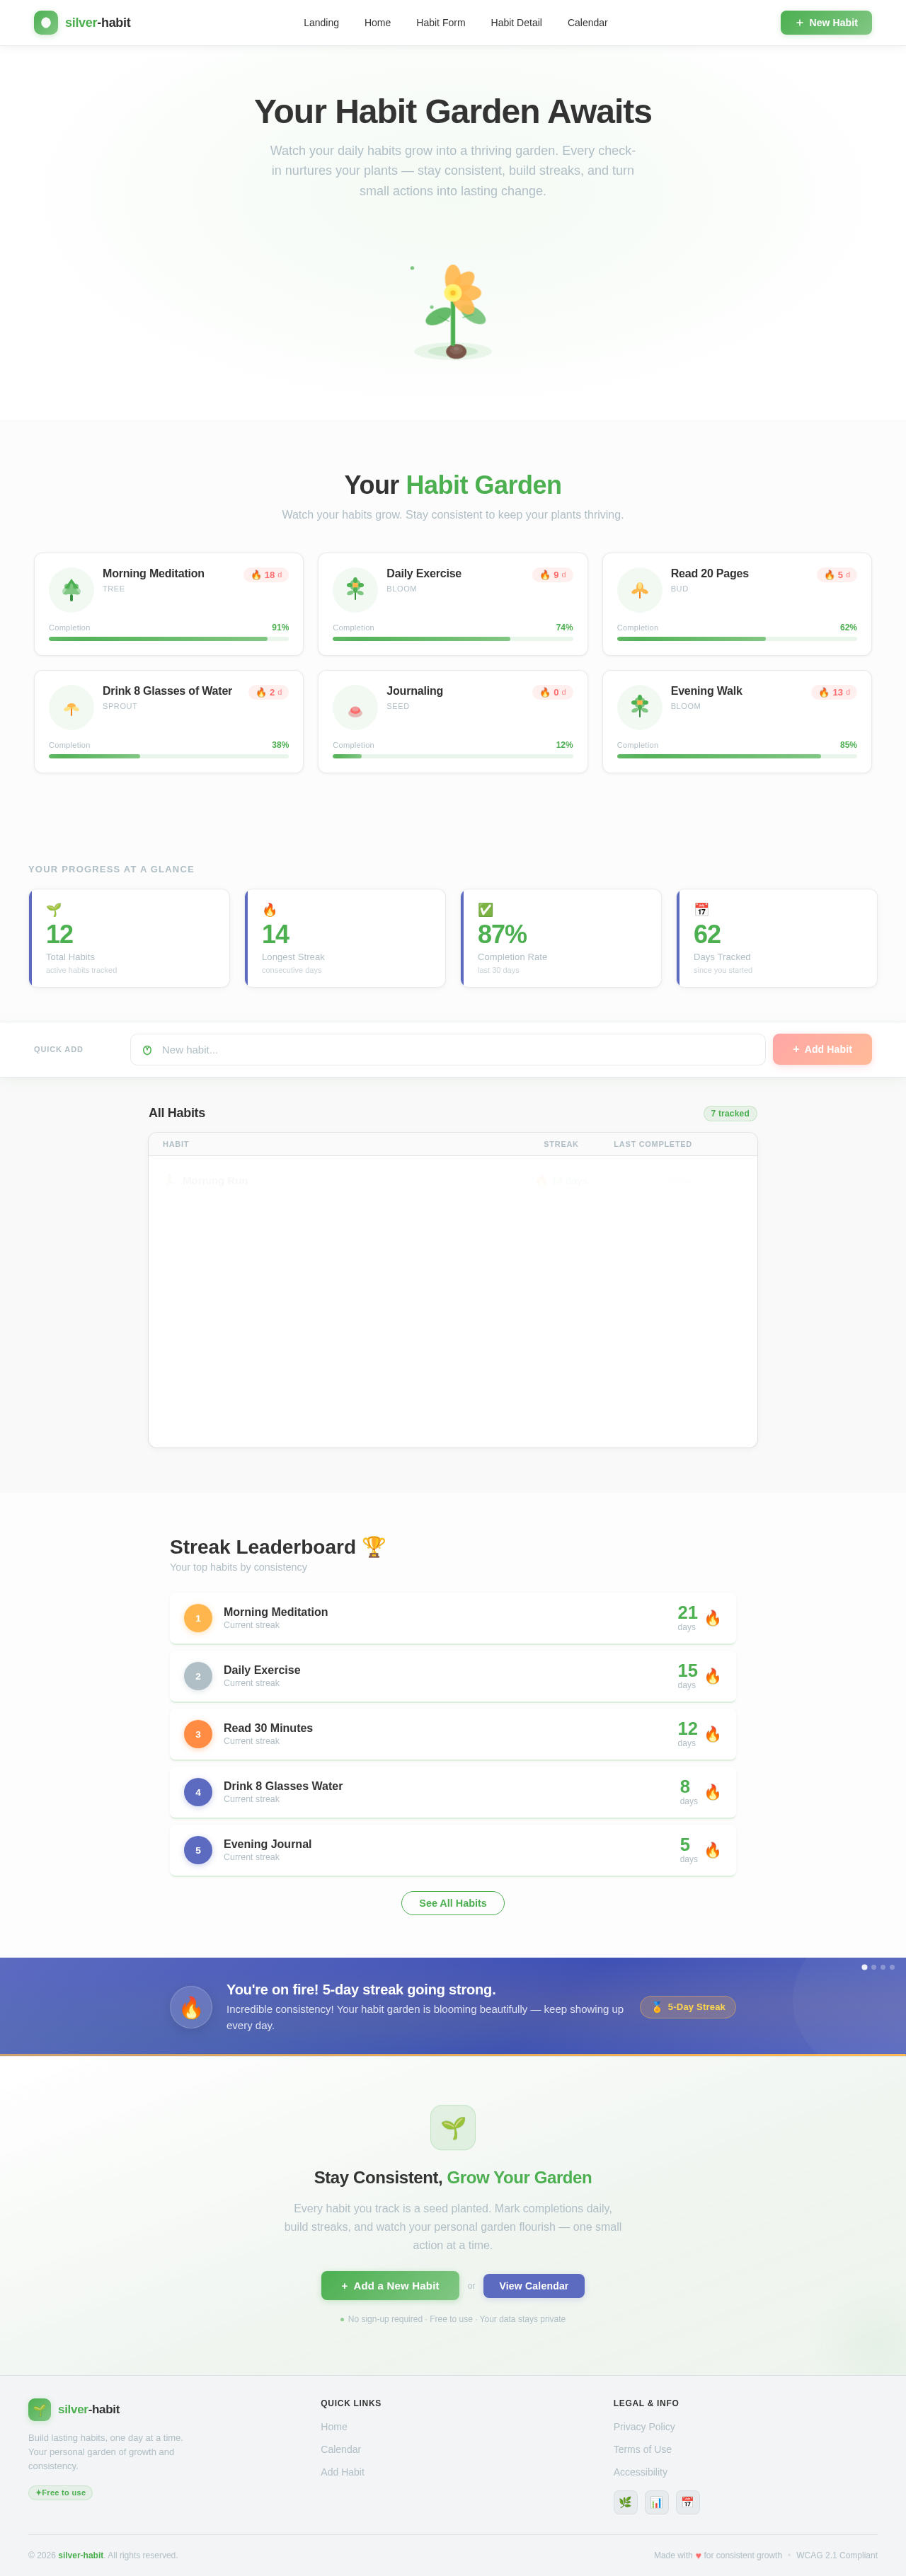Image resolution: width=906 pixels, height=2576 pixels.
Task: Click the Daily Exercise bloom plant icon
Action: click(x=355, y=590)
